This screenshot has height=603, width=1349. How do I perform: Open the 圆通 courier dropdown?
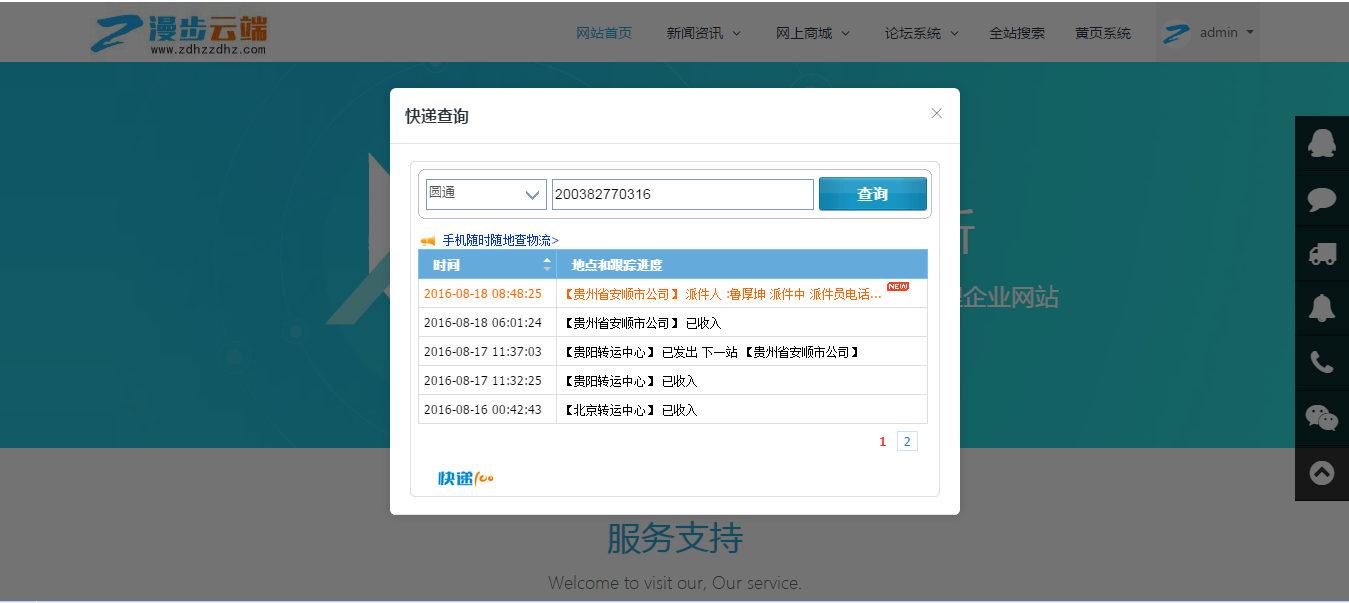(486, 194)
